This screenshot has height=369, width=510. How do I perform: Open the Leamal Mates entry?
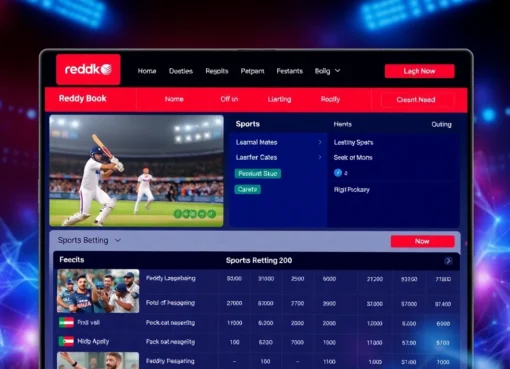coord(256,142)
